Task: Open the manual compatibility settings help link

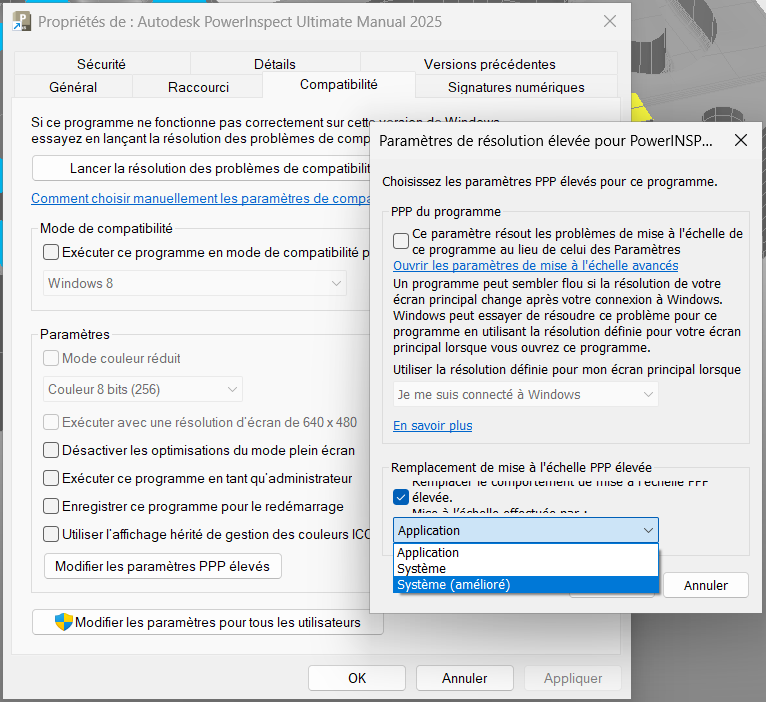Action: point(201,198)
